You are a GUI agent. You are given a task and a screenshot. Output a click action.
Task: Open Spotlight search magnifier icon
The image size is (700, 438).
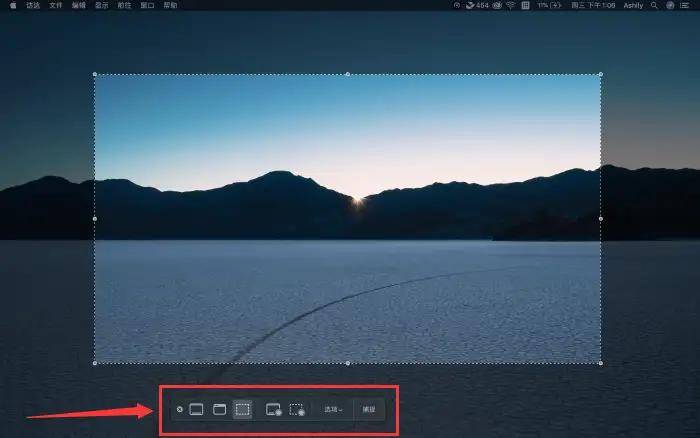tap(654, 5)
